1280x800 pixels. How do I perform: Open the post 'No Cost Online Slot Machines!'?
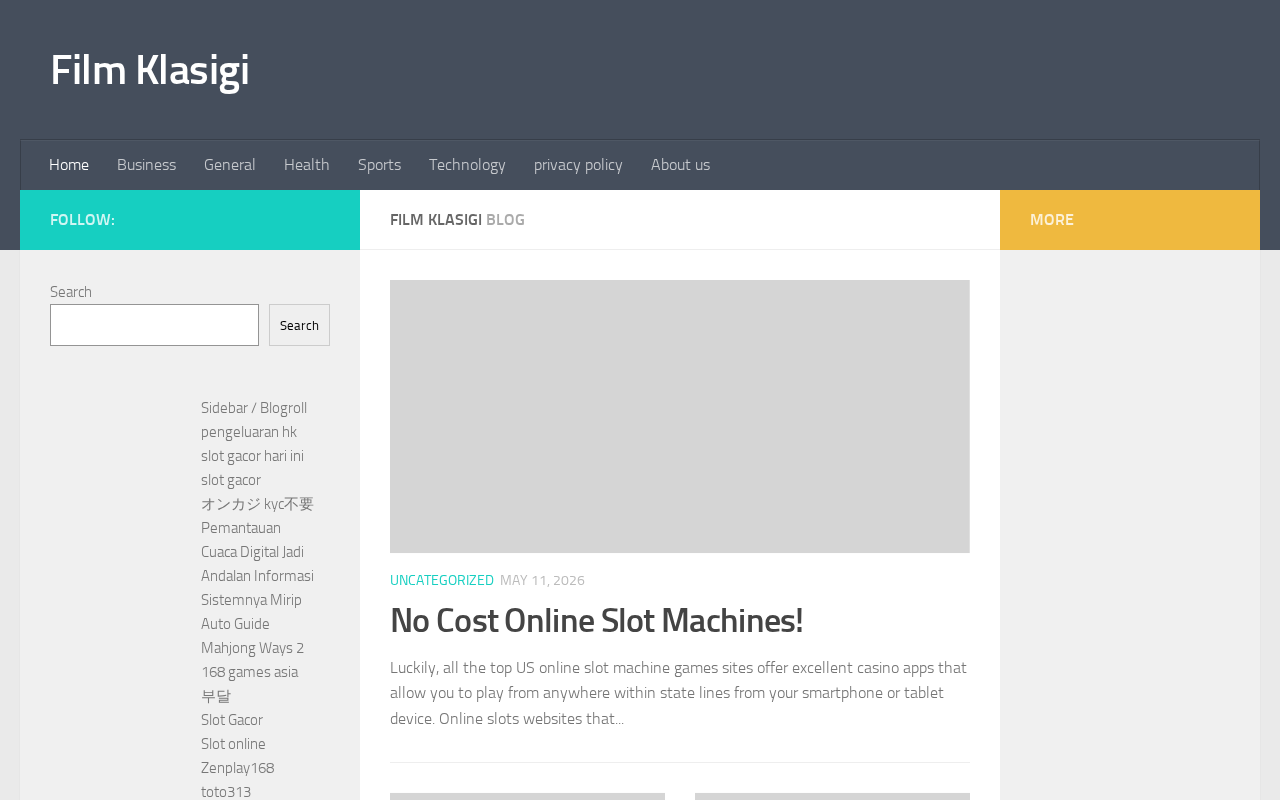coord(596,621)
